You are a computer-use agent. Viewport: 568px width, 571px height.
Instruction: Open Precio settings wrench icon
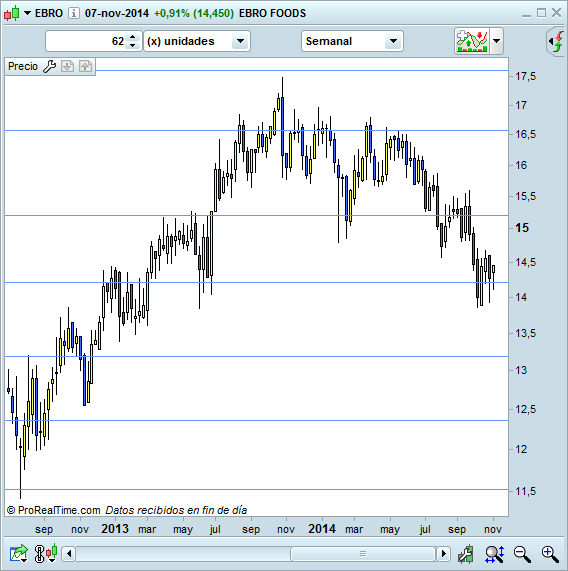pos(49,66)
